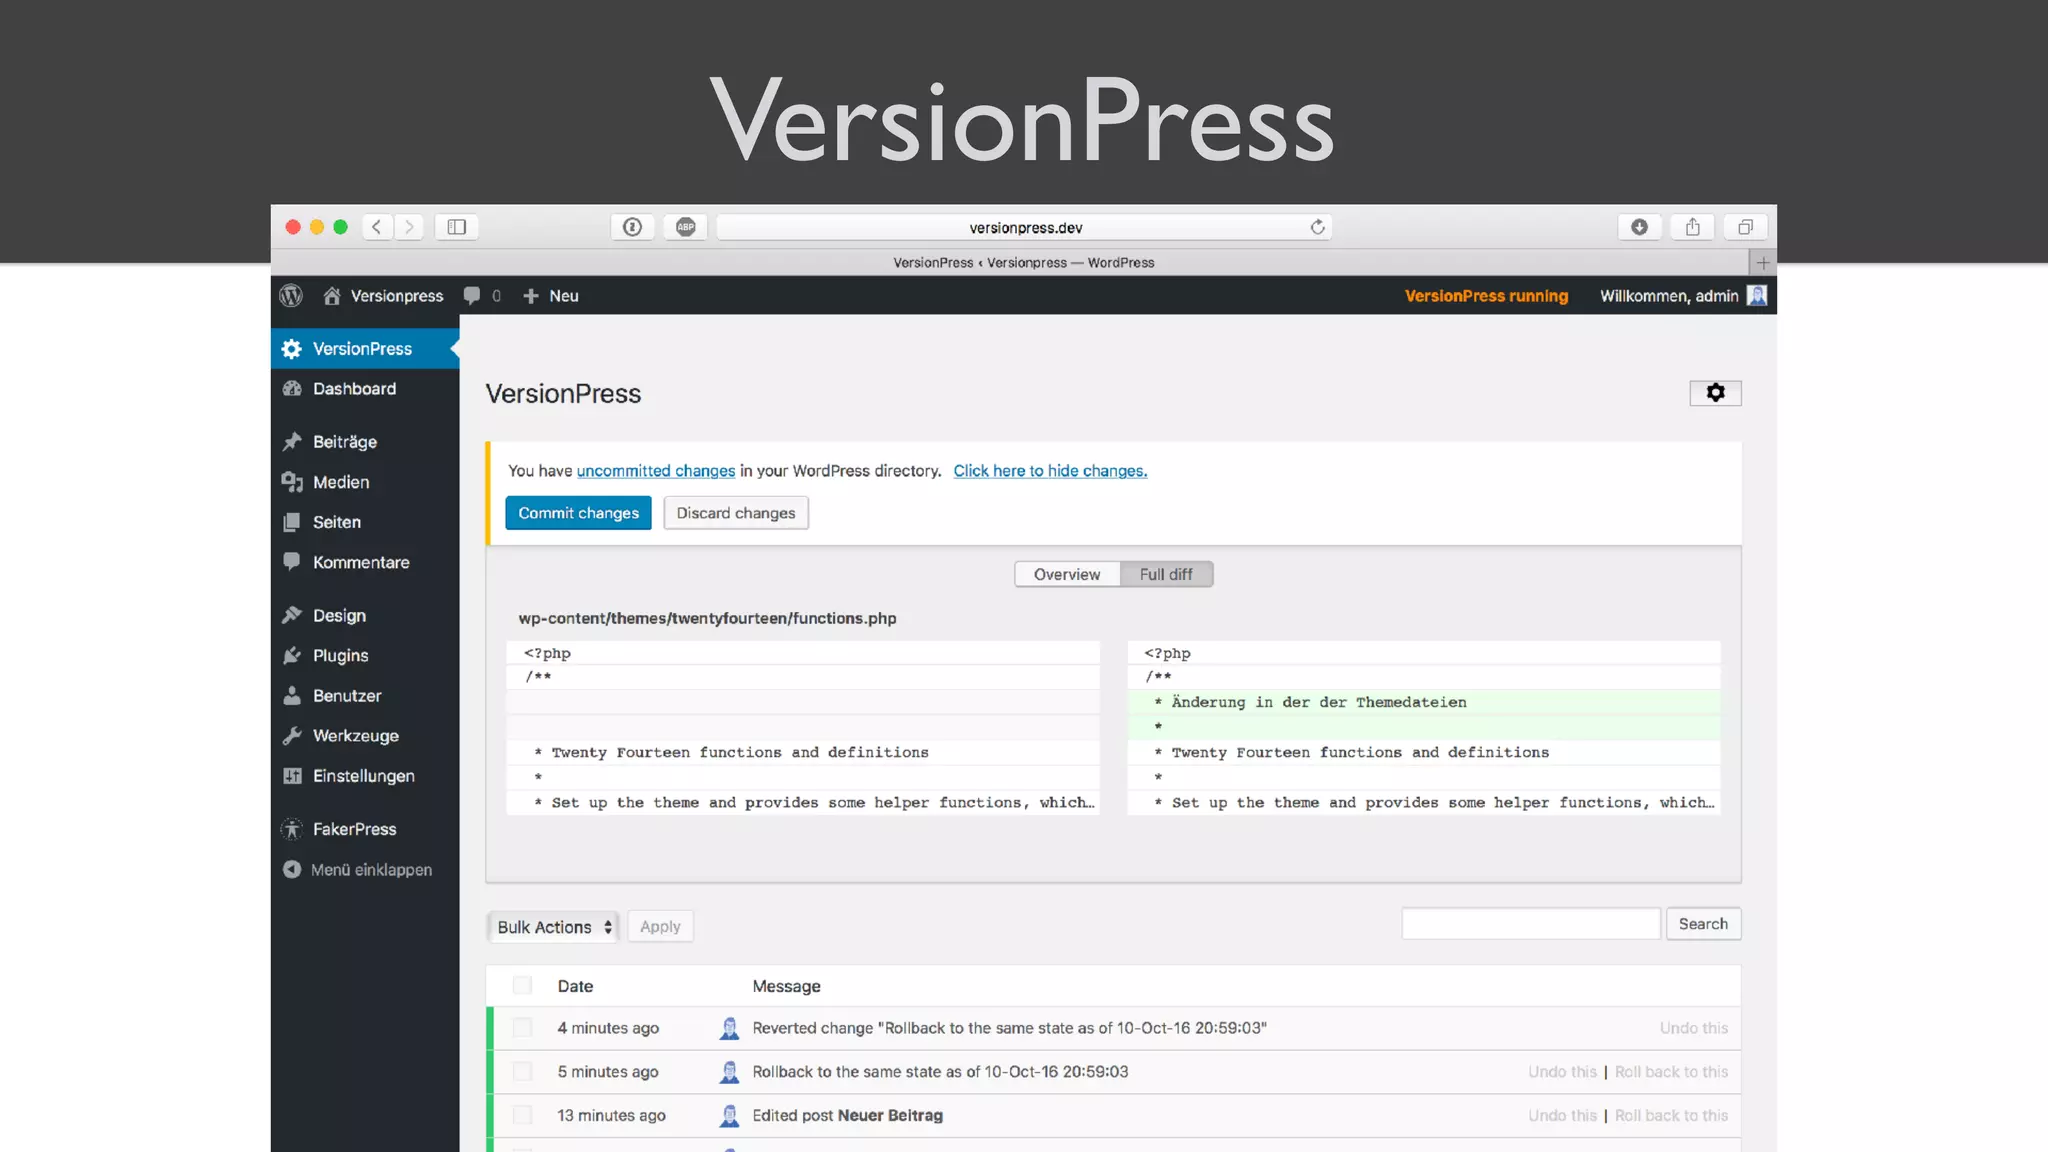Collapse the menu with Menü einklappen
Viewport: 2048px width, 1152px height.
click(358, 870)
